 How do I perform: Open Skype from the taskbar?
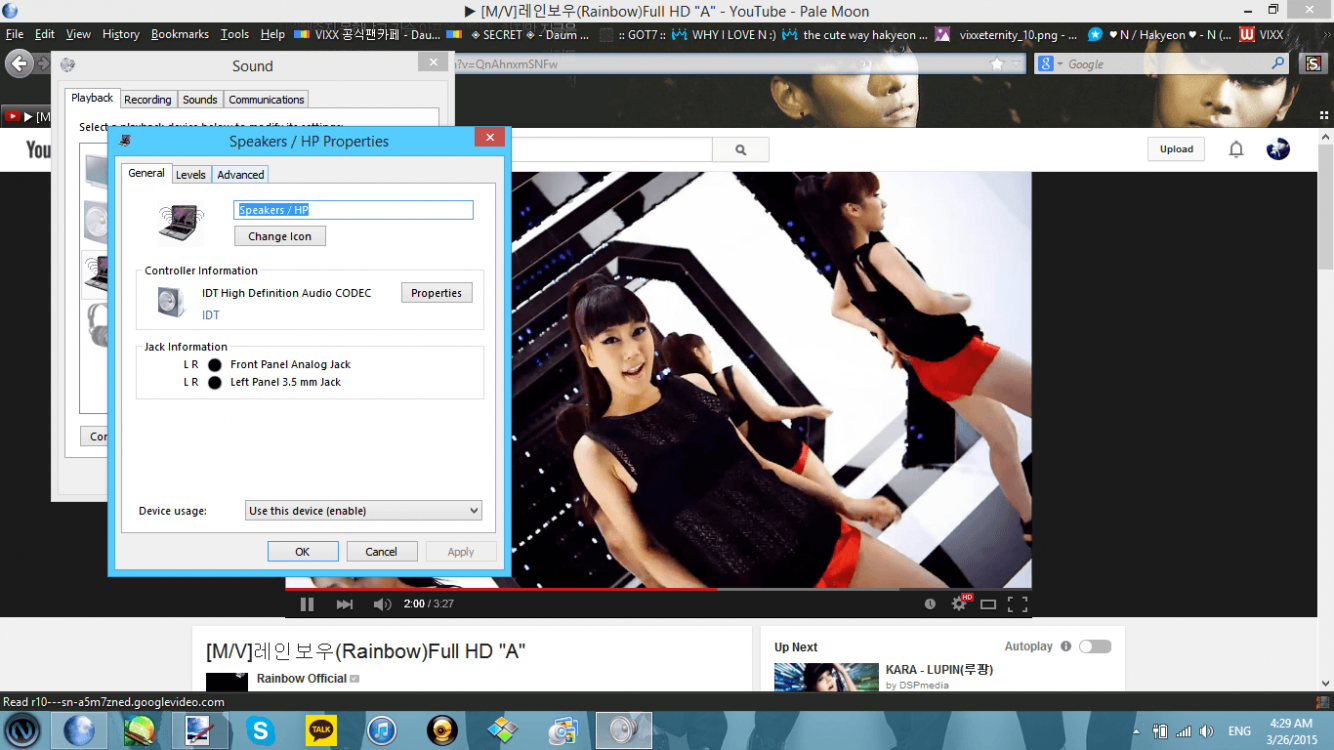tap(260, 731)
